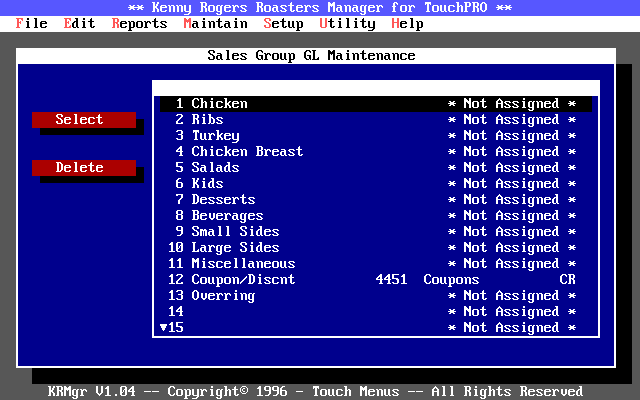Screen dimensions: 640x400
Task: Click the KRMgr V1.04 copyright status line
Action: (316, 391)
